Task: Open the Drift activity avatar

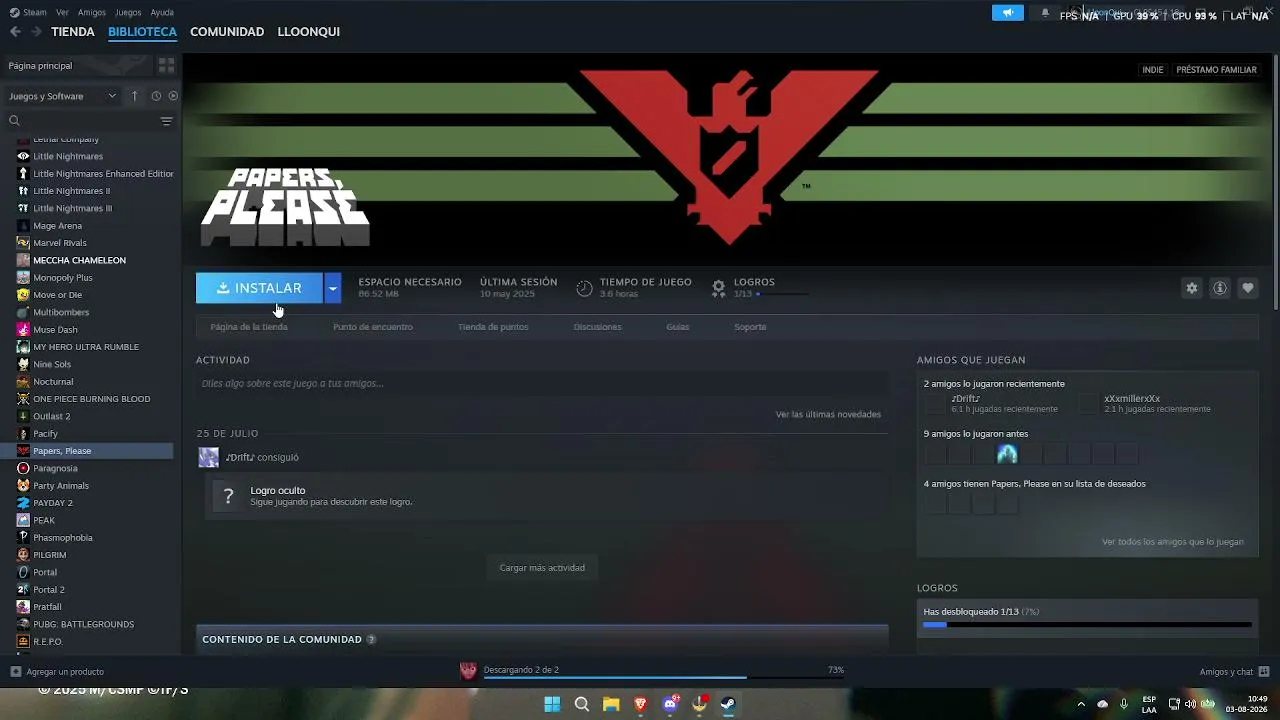Action: pyautogui.click(x=209, y=457)
